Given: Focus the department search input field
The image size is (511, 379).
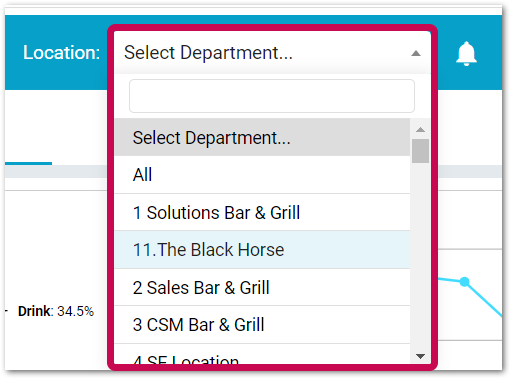Looking at the screenshot, I should point(272,96).
